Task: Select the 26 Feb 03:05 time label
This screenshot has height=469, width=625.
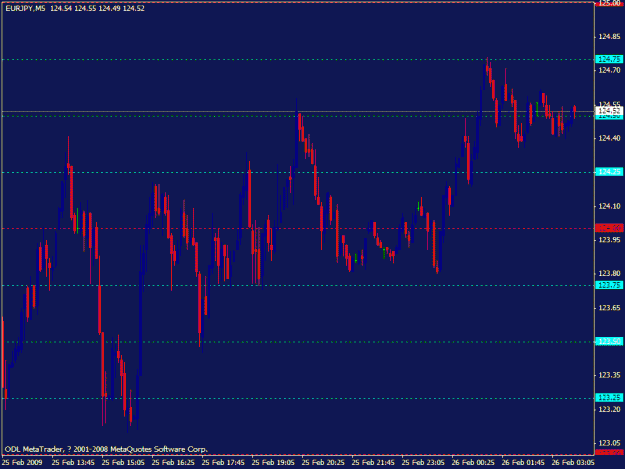Action: tap(573, 462)
